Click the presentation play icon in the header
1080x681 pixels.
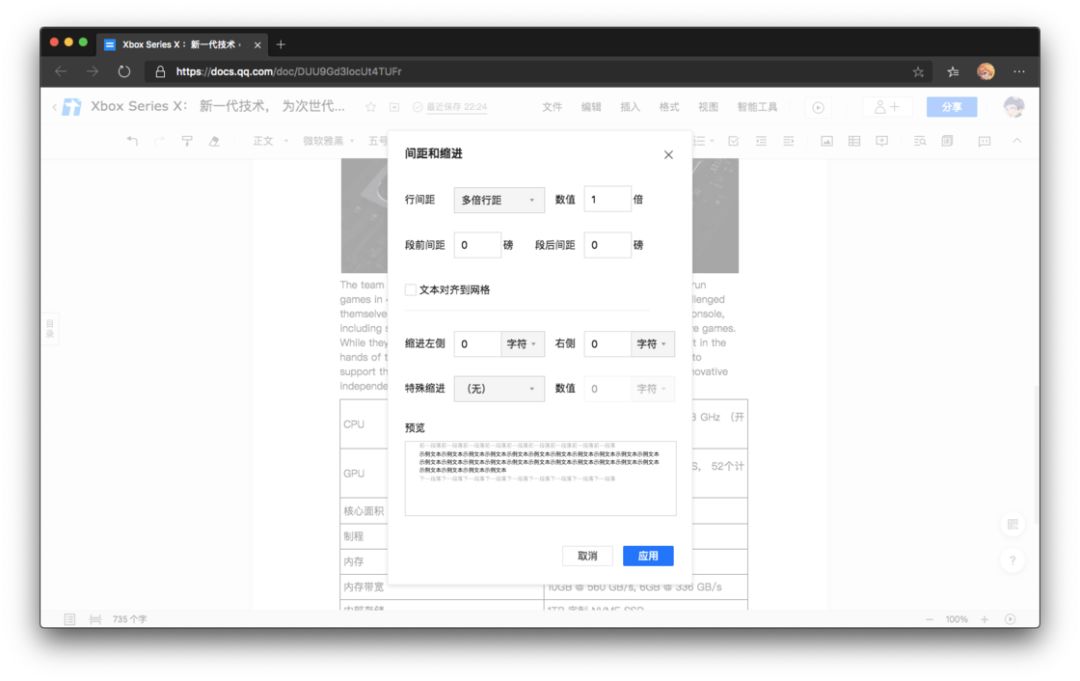coord(818,107)
